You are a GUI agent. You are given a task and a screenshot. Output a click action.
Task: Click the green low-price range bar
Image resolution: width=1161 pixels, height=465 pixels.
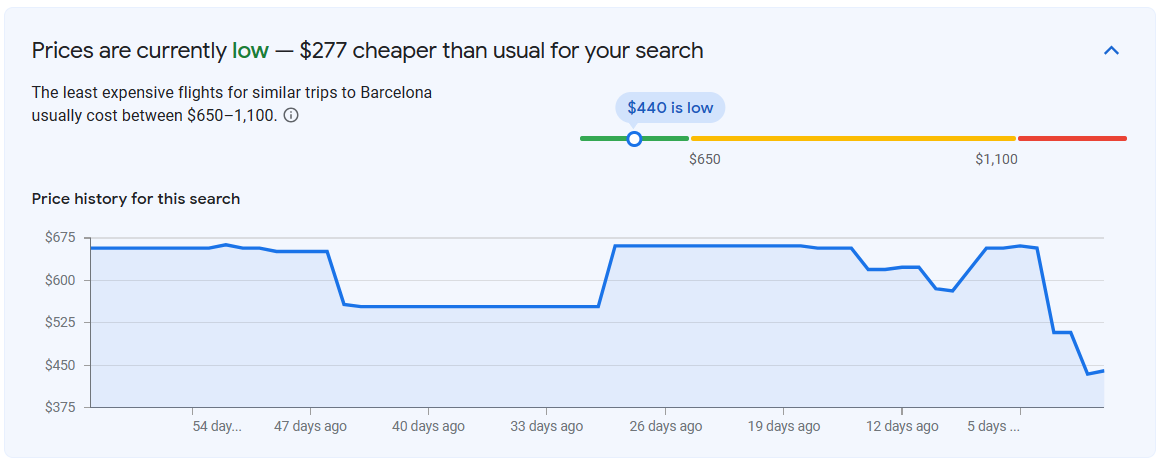click(635, 138)
